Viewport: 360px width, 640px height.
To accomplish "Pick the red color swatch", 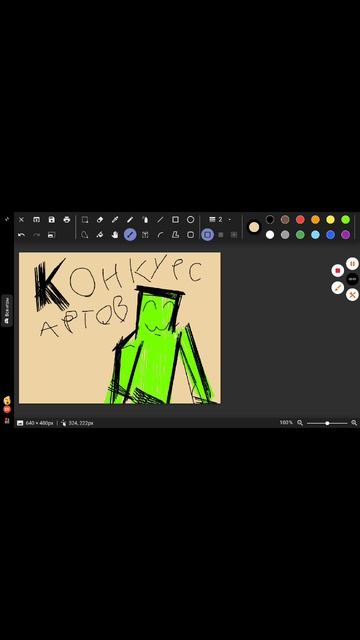I will [300, 220].
